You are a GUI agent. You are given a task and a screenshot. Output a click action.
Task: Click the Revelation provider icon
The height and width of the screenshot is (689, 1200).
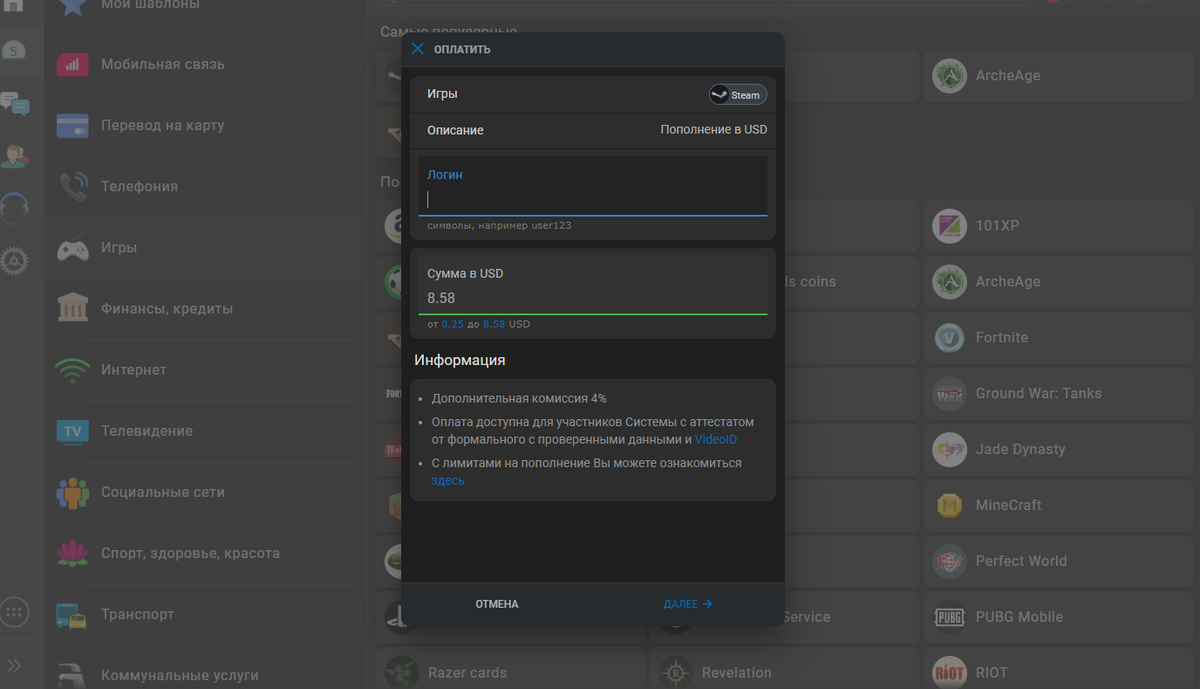tap(676, 673)
